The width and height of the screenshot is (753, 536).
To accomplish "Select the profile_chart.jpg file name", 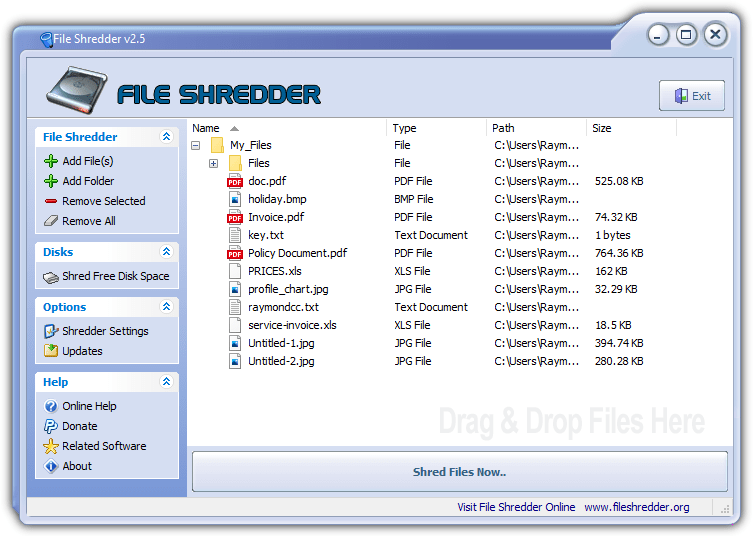I will click(x=288, y=289).
